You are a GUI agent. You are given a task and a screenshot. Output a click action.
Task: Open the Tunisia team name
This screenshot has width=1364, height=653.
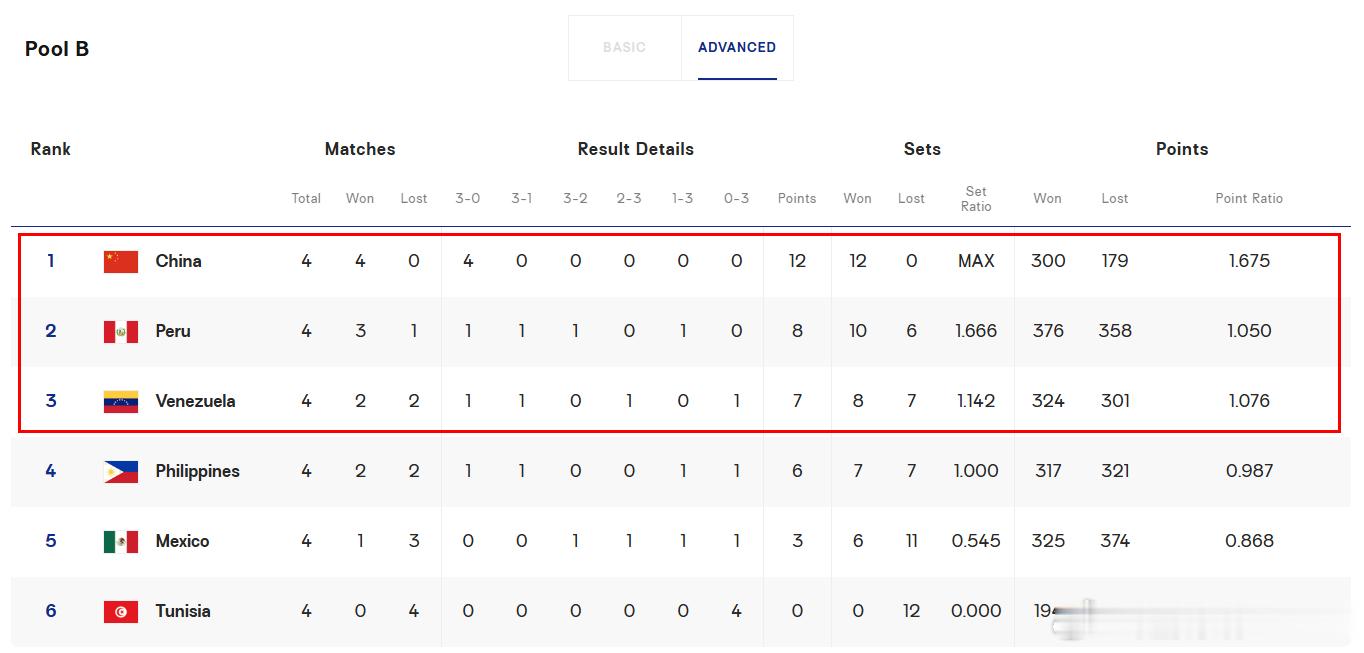[183, 611]
